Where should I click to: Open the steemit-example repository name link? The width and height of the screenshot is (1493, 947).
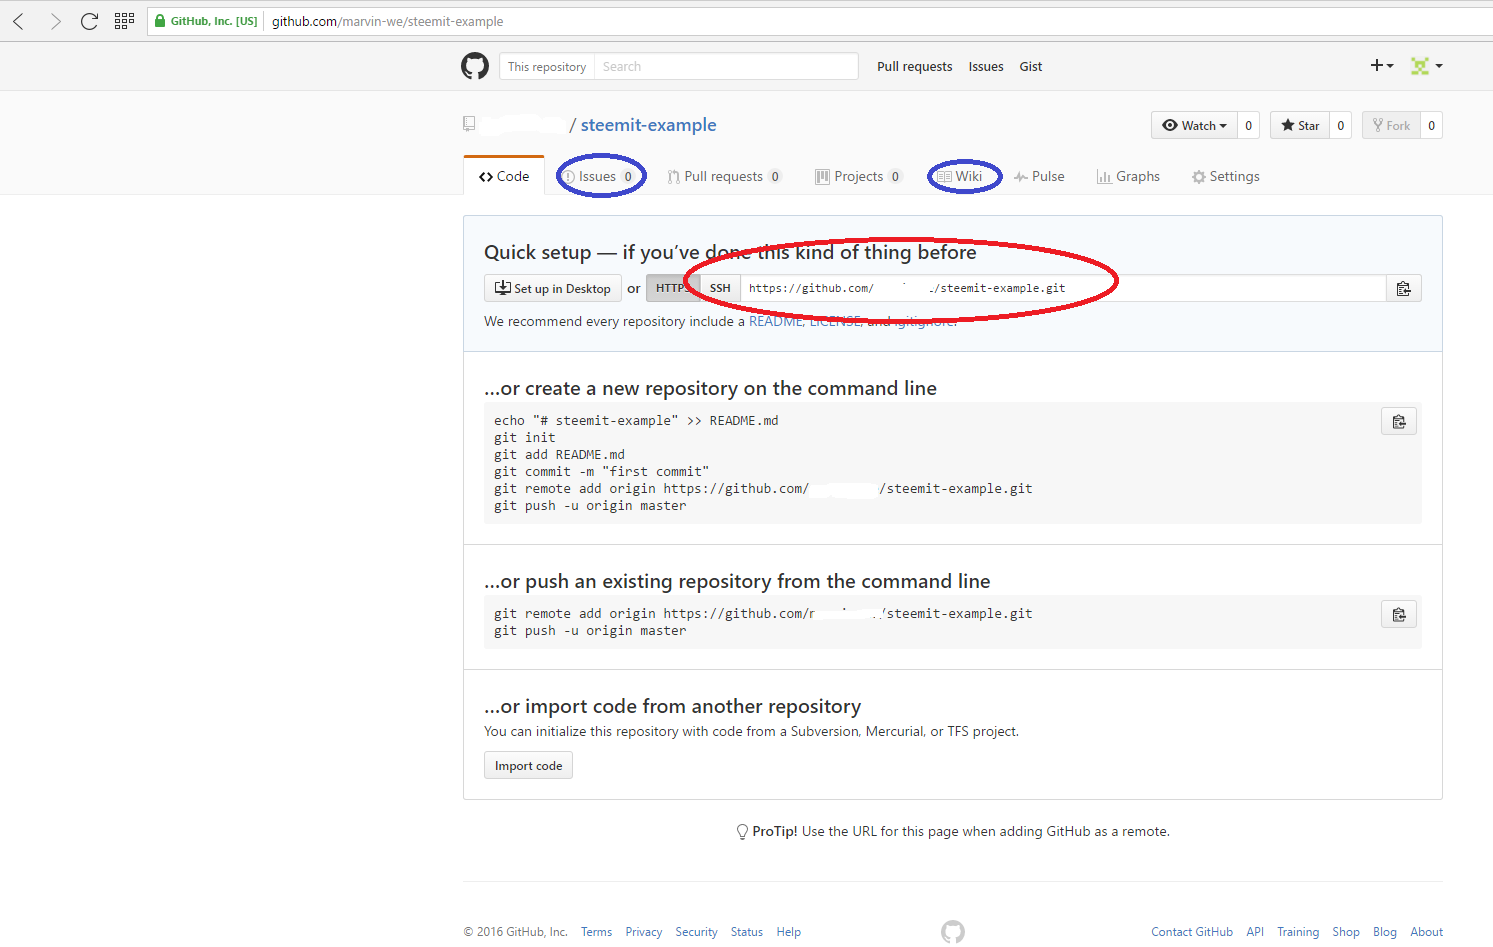pyautogui.click(x=648, y=124)
